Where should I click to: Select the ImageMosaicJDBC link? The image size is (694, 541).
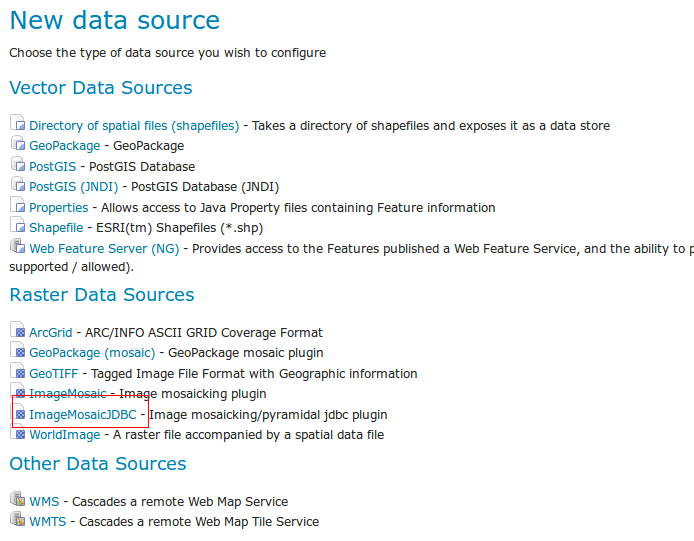pos(83,415)
